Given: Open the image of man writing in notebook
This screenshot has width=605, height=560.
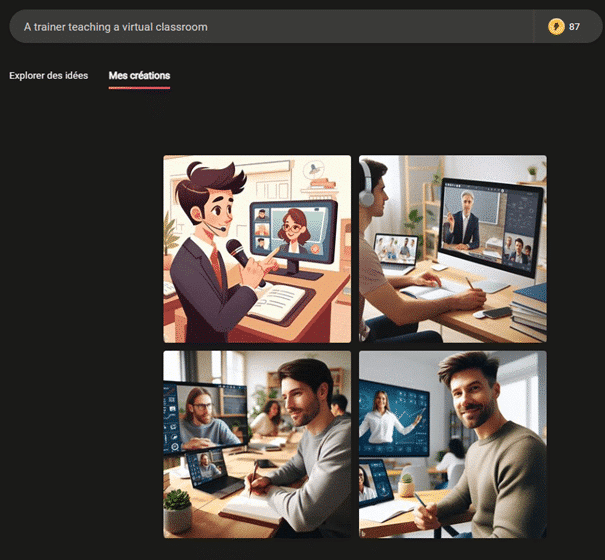Looking at the screenshot, I should [x=257, y=444].
